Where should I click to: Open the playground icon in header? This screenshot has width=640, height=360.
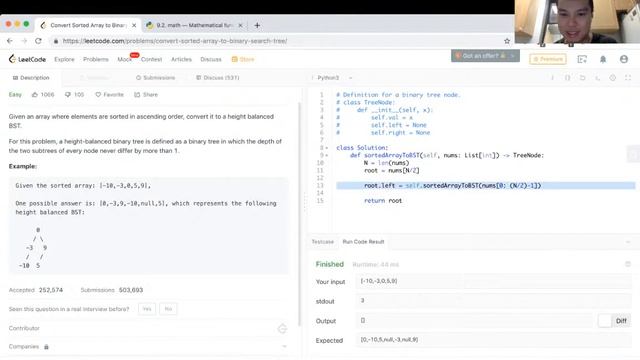[x=582, y=59]
